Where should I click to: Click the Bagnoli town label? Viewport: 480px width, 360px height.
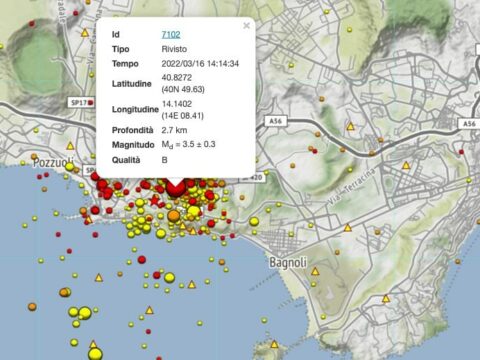point(288,262)
